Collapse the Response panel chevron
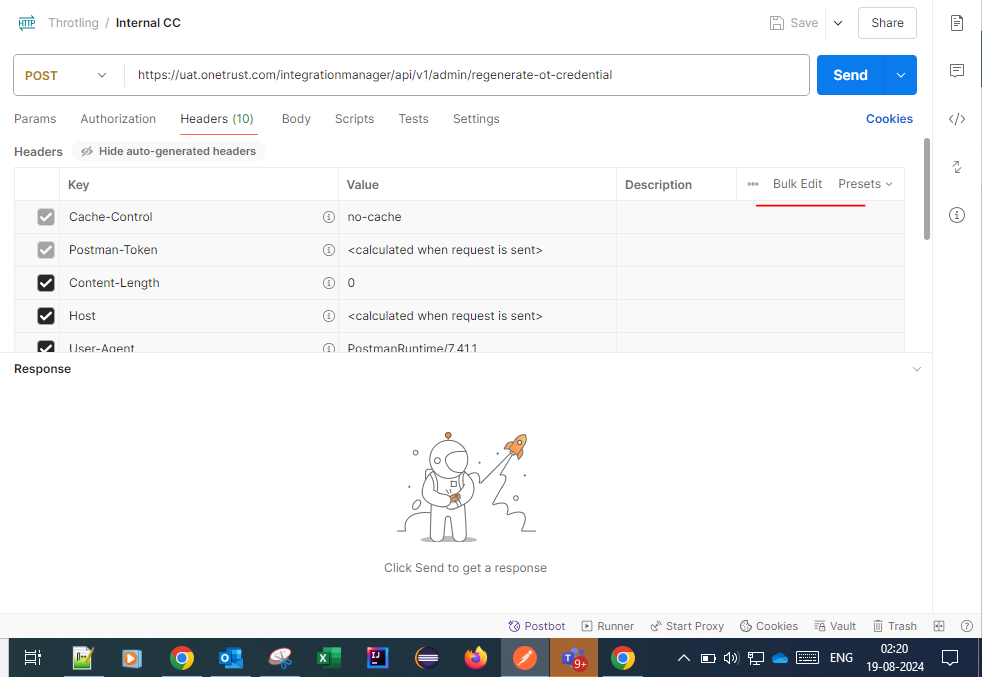The image size is (982, 677). click(916, 369)
